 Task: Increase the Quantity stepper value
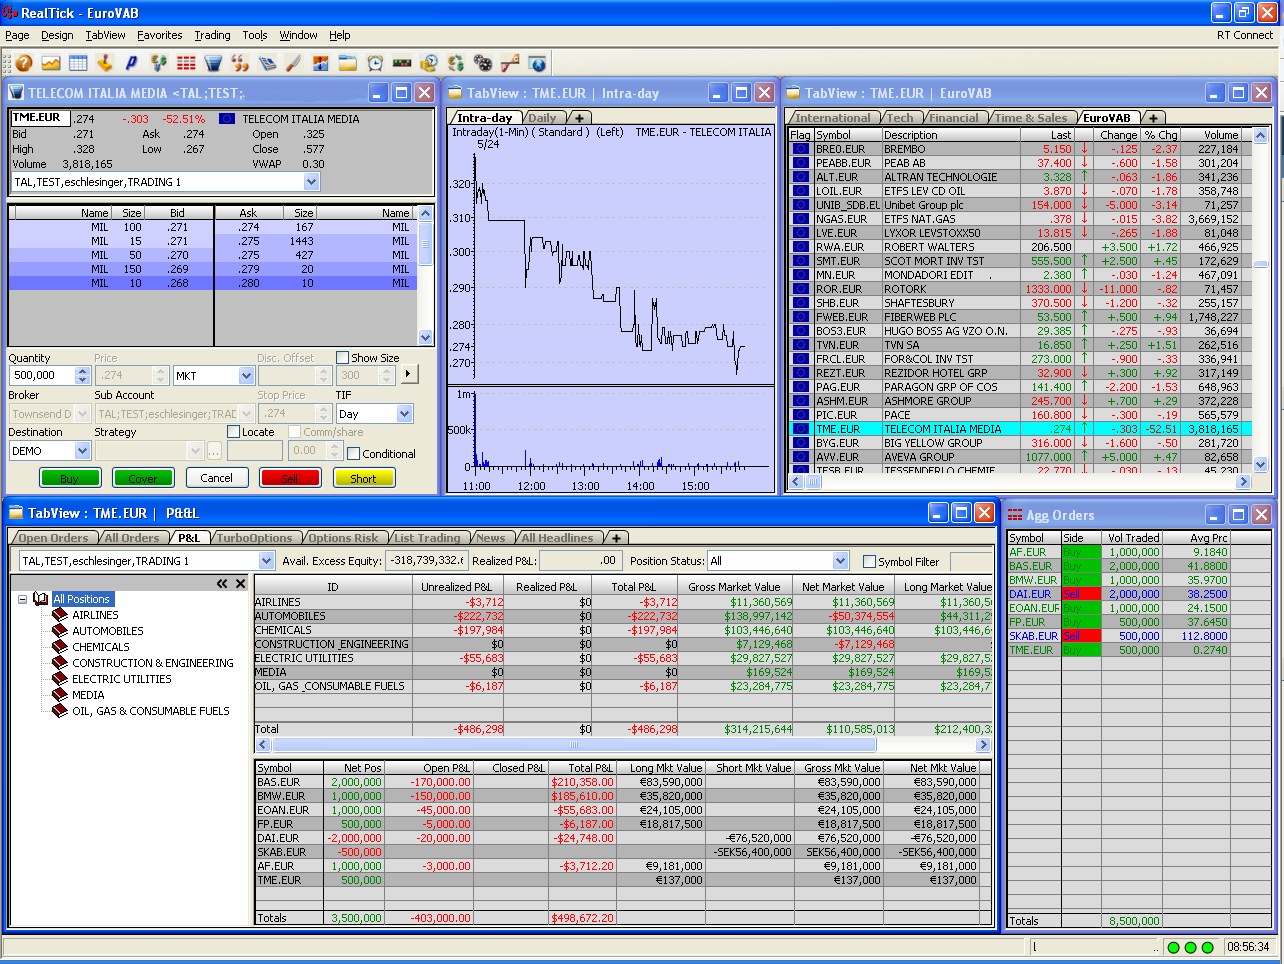[x=82, y=371]
